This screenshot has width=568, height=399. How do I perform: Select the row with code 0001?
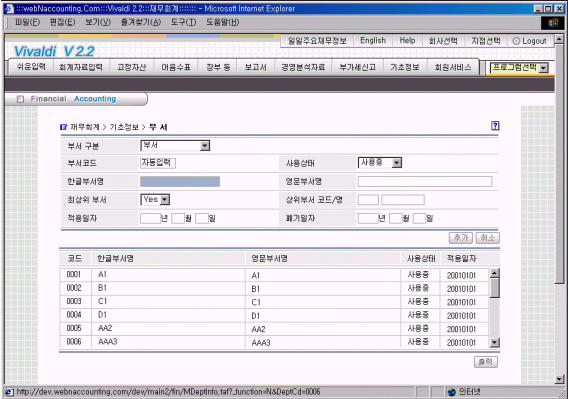[274, 275]
